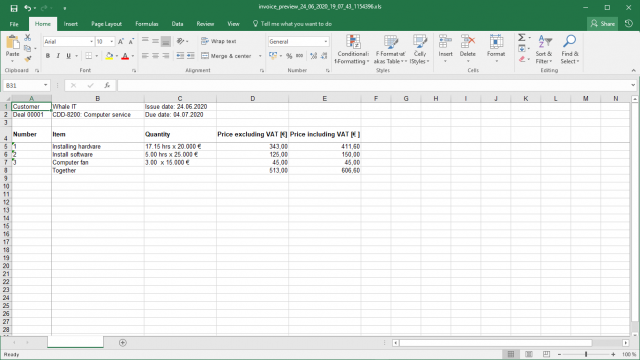Center text horizontally

156,56
